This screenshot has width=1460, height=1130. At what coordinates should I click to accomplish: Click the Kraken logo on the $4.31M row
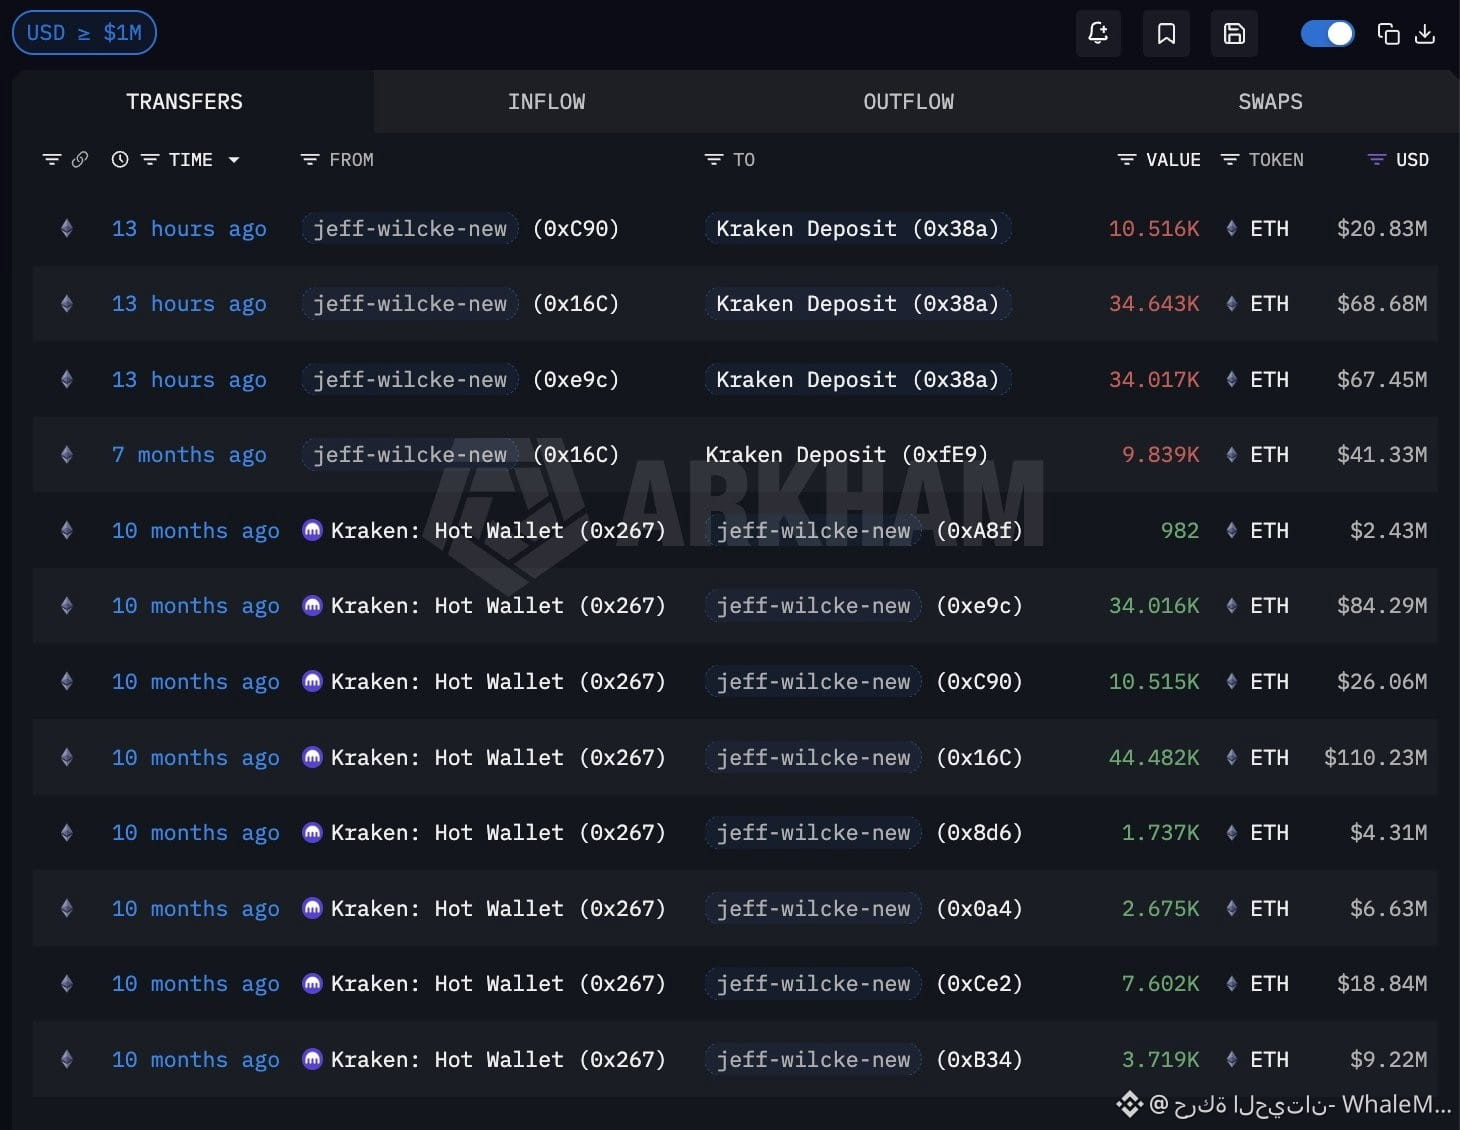tap(312, 832)
